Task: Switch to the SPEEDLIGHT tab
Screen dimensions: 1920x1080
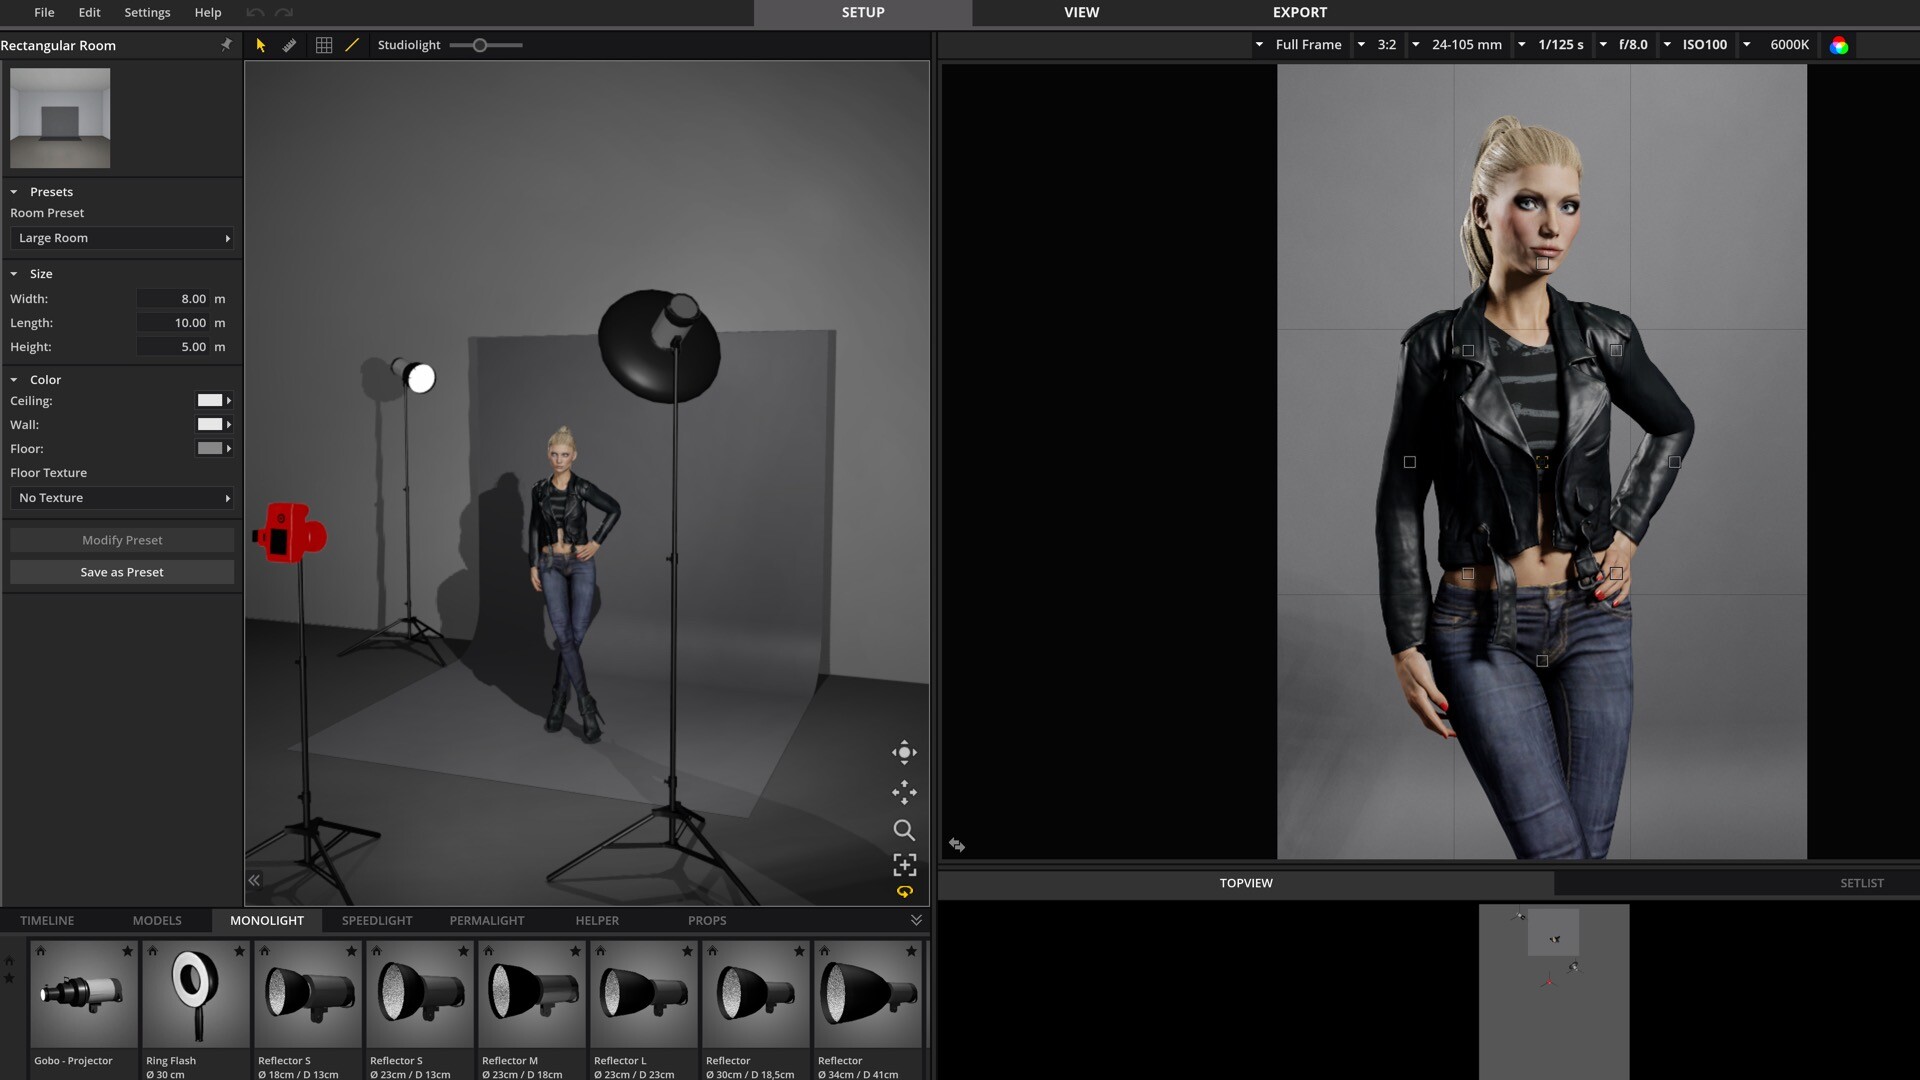Action: click(x=377, y=920)
